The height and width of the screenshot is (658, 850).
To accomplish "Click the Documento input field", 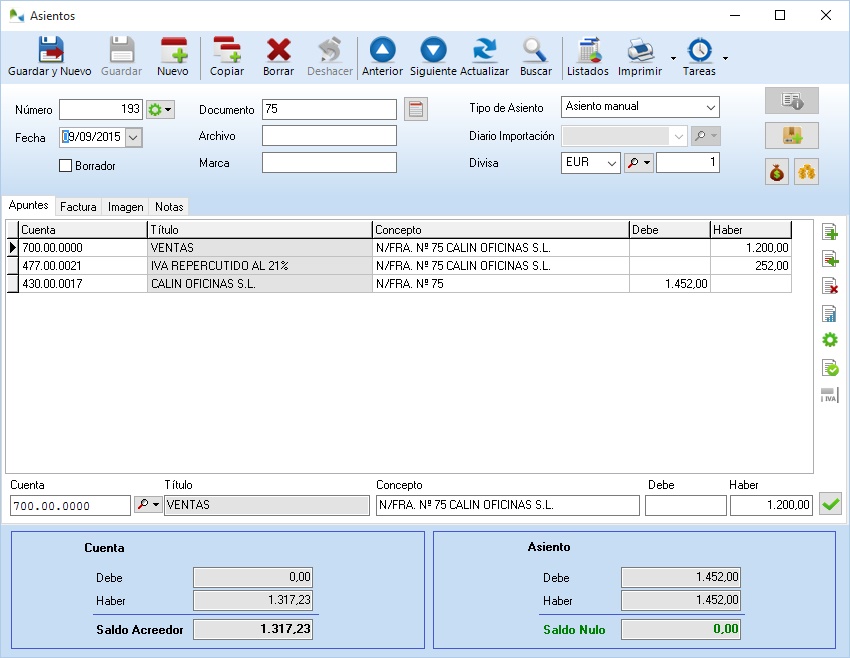I will [x=329, y=109].
